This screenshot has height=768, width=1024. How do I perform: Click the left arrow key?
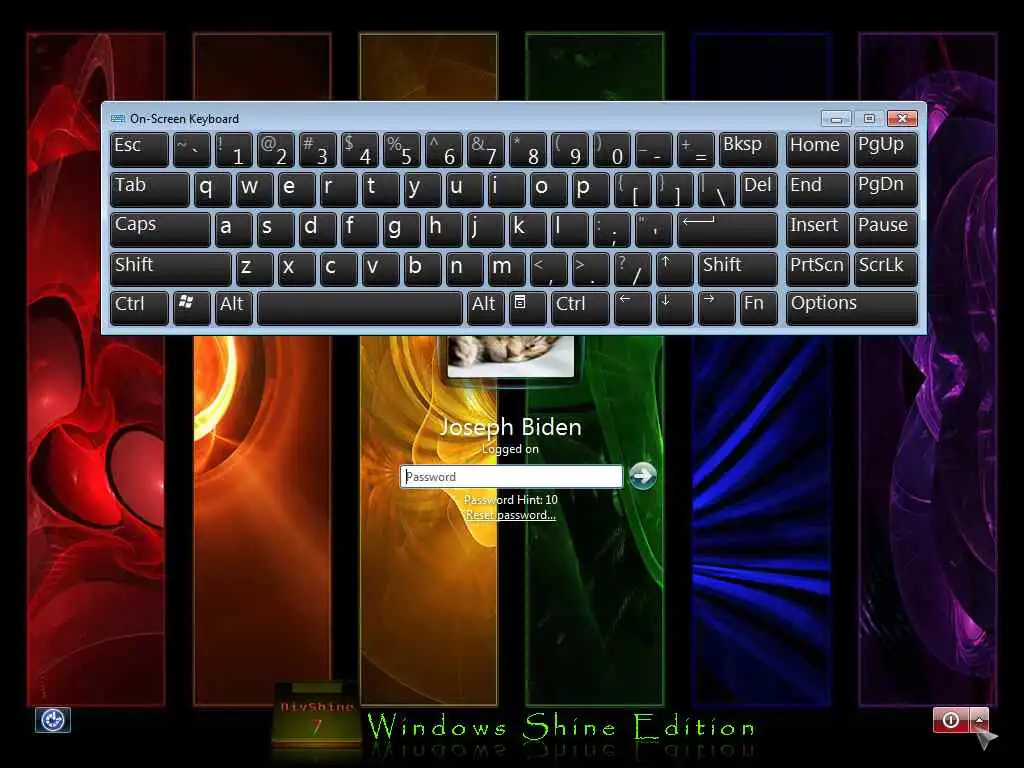click(x=632, y=308)
